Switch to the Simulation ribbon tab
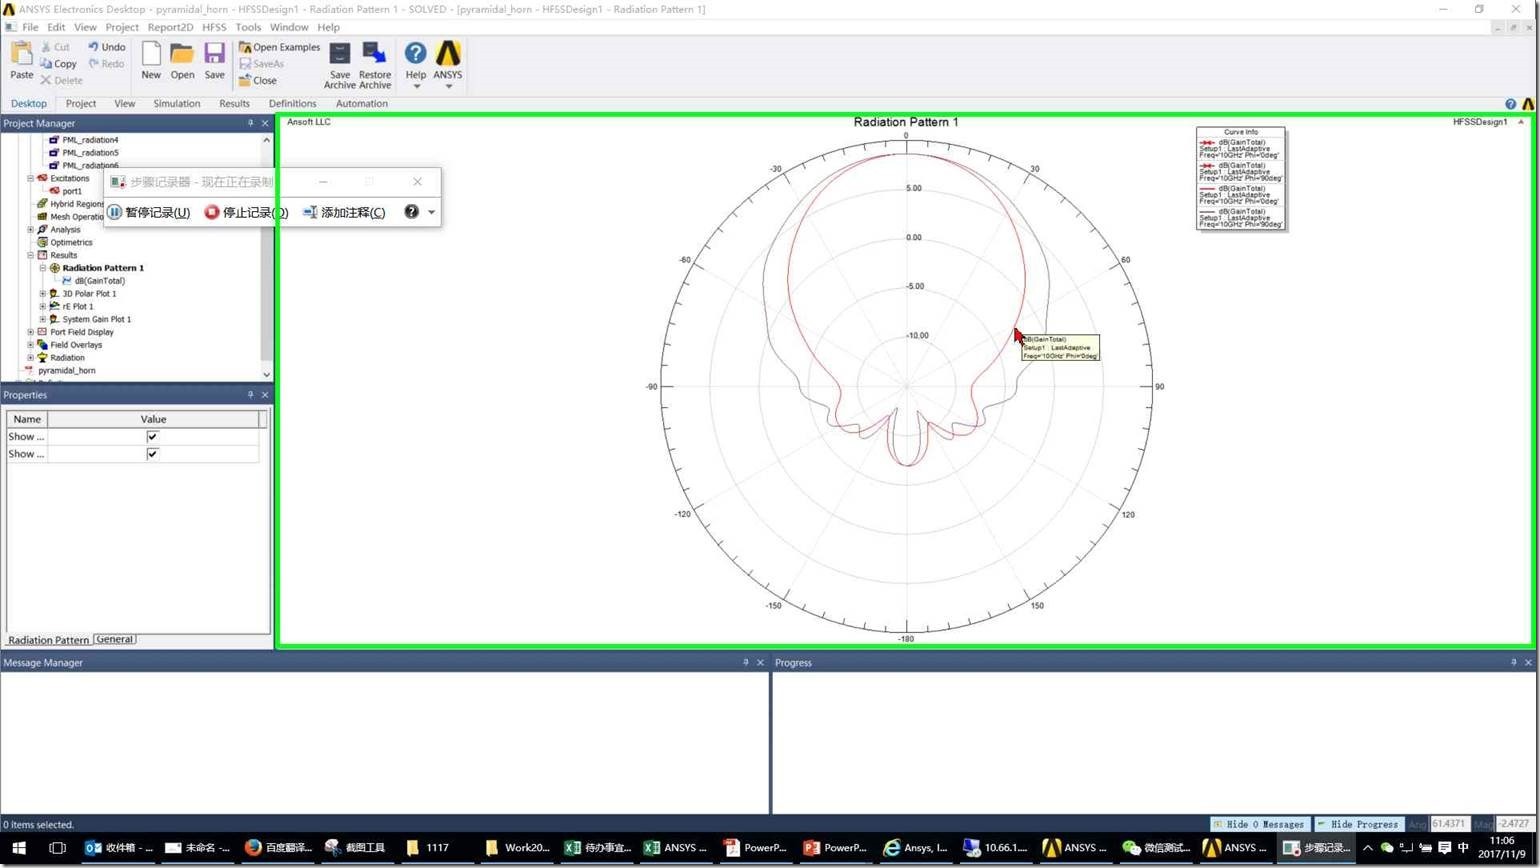Screen dimensions: 1540x868 (177, 104)
